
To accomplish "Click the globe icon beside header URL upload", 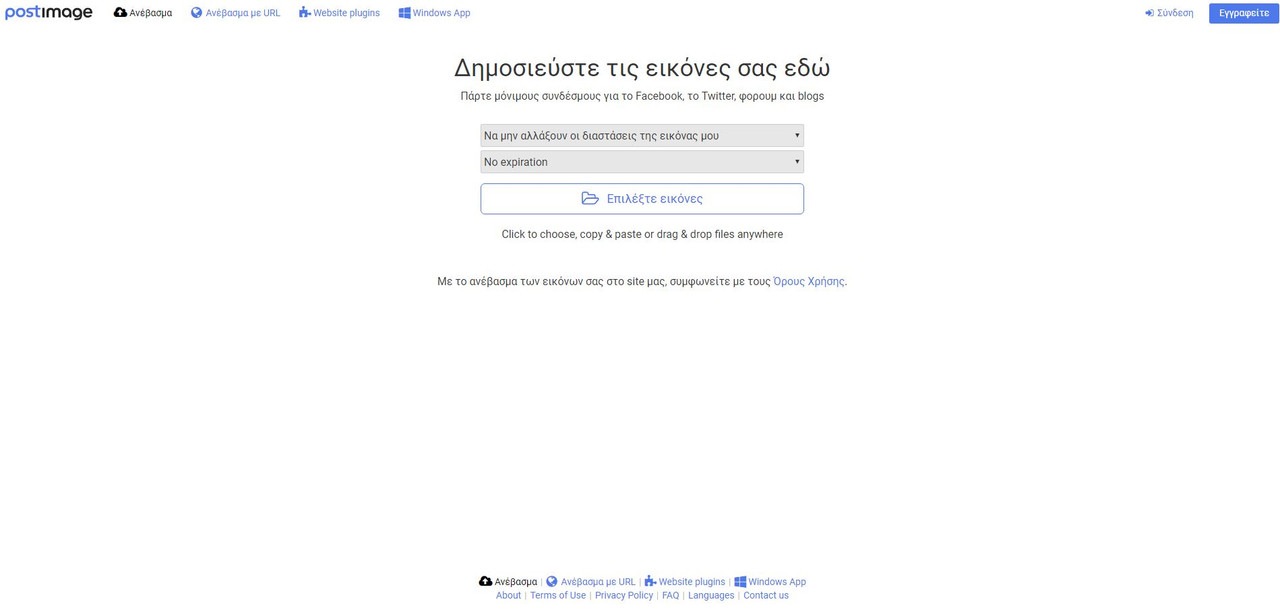I will tap(197, 13).
